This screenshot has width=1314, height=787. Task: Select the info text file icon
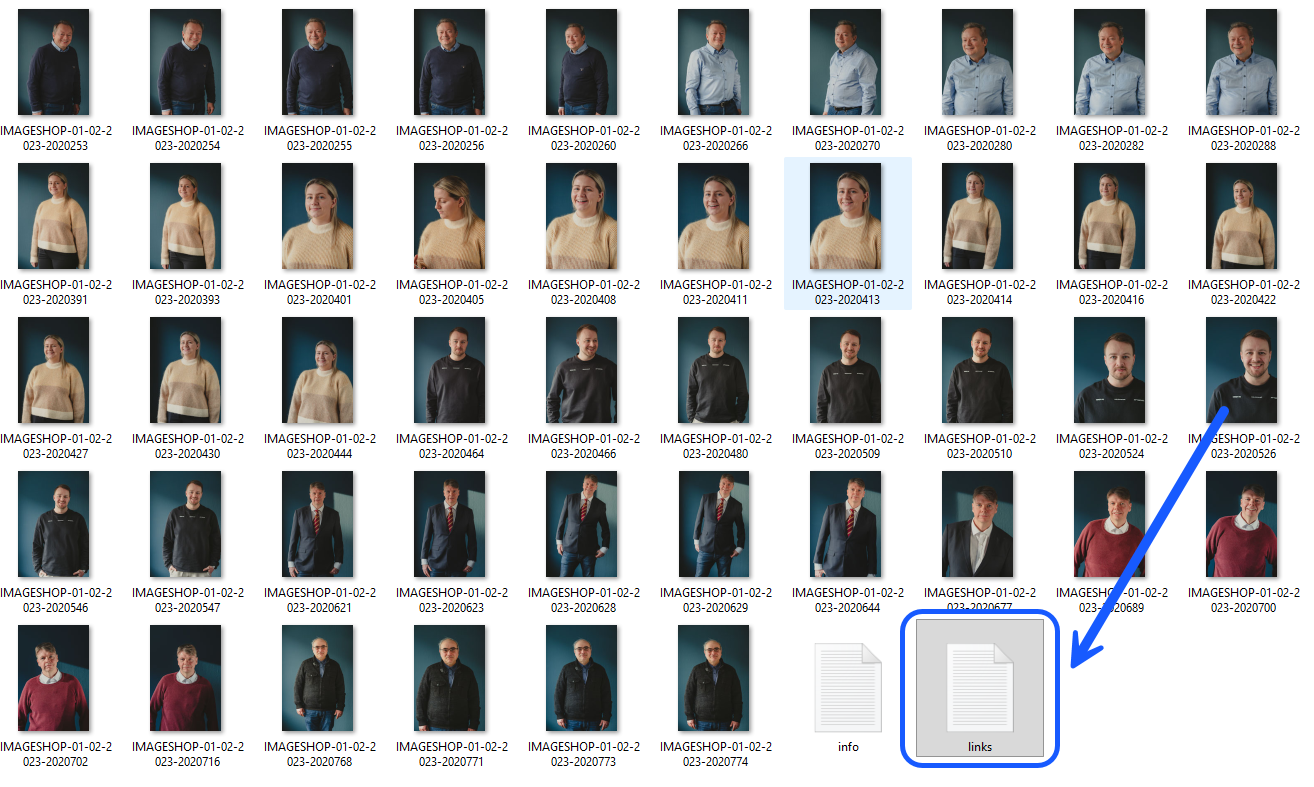(x=848, y=689)
